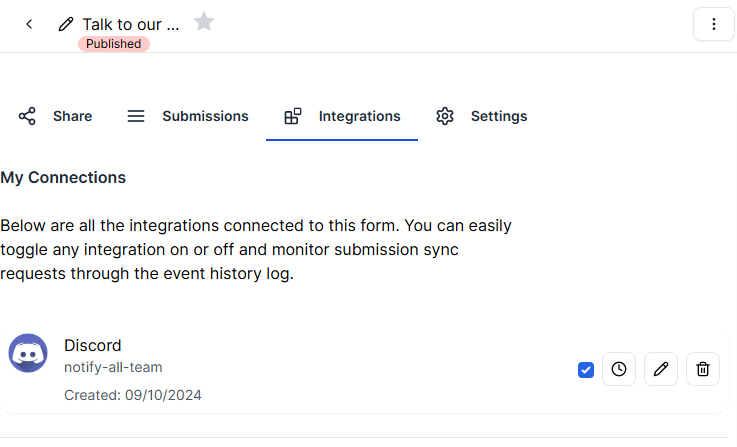Click the Settings gear icon
737x447 pixels.
(x=445, y=116)
